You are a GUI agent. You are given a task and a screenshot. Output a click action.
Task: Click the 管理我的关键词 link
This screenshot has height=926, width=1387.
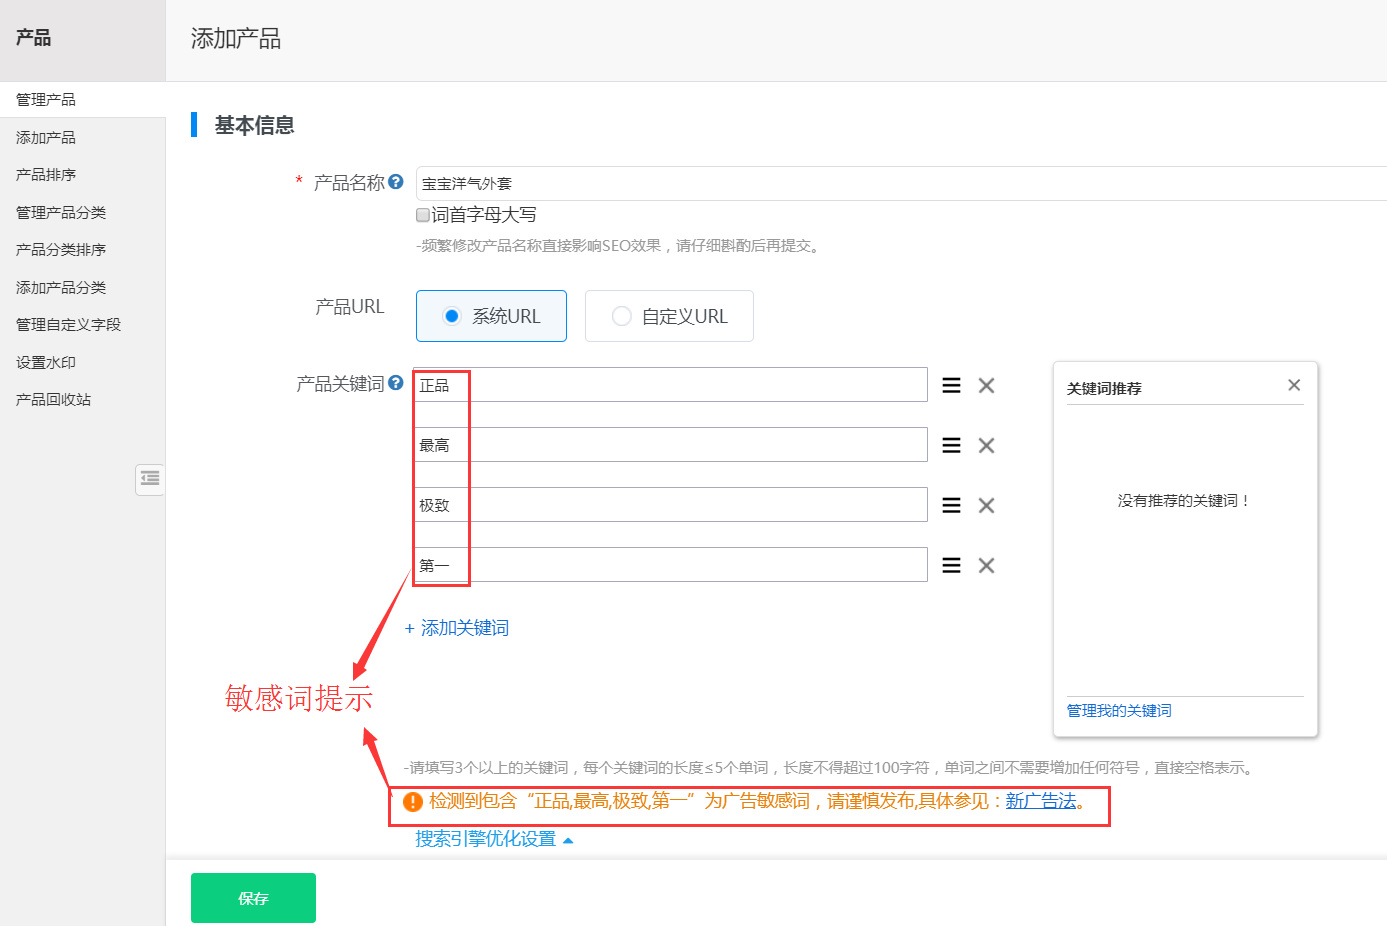[1119, 711]
